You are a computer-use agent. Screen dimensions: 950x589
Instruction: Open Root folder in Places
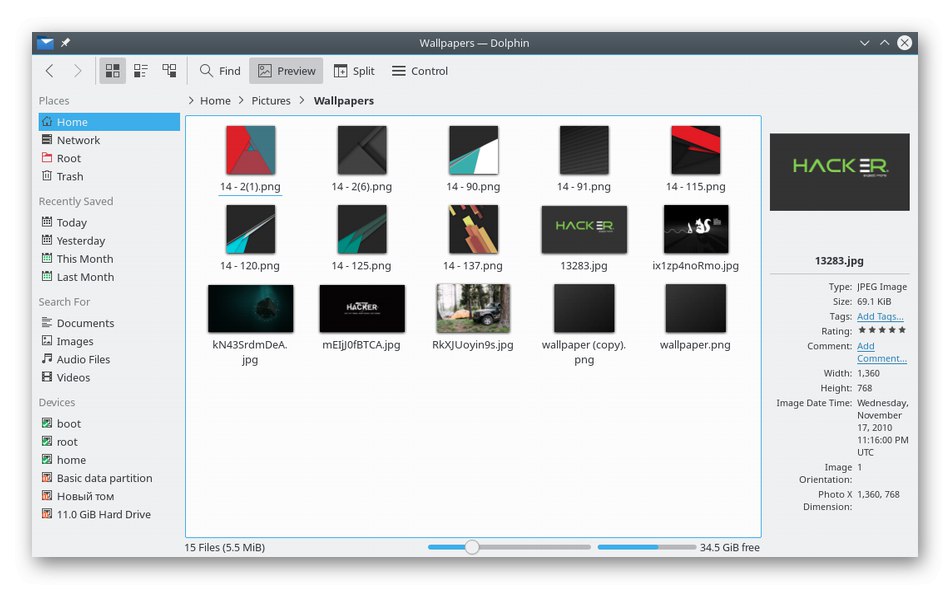(109, 158)
